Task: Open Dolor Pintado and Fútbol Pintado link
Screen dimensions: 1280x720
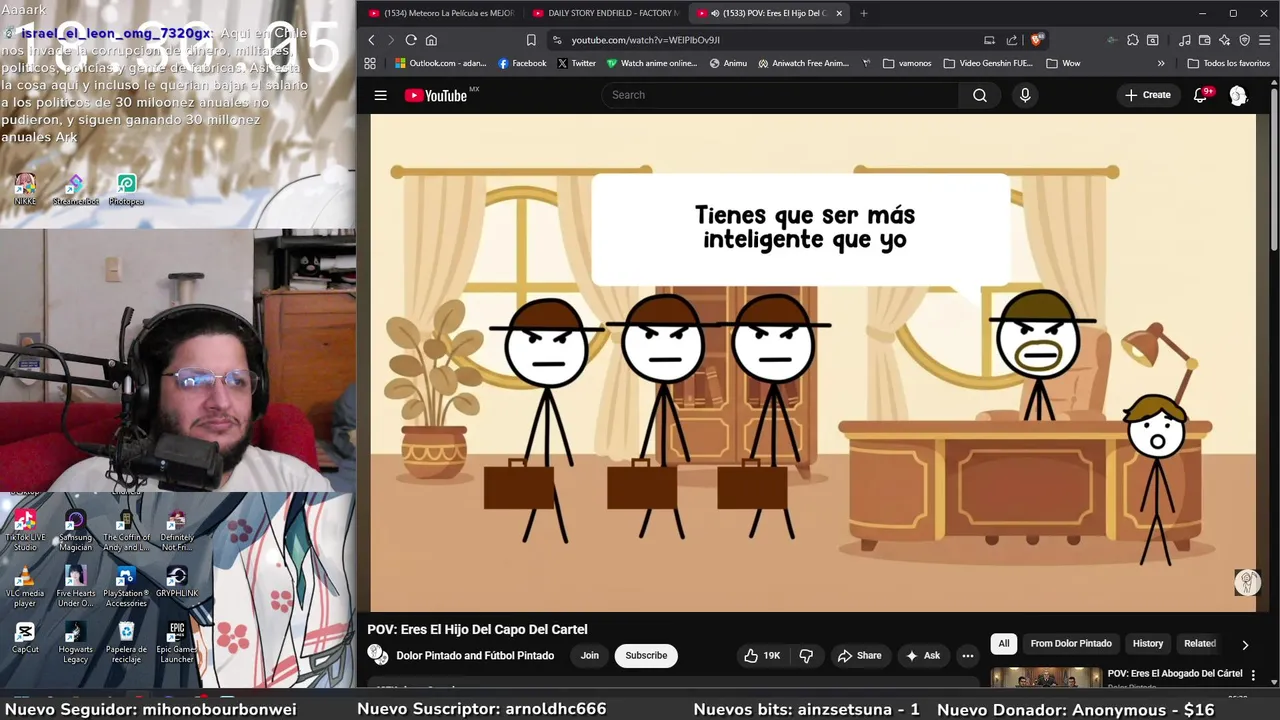Action: click(x=475, y=656)
